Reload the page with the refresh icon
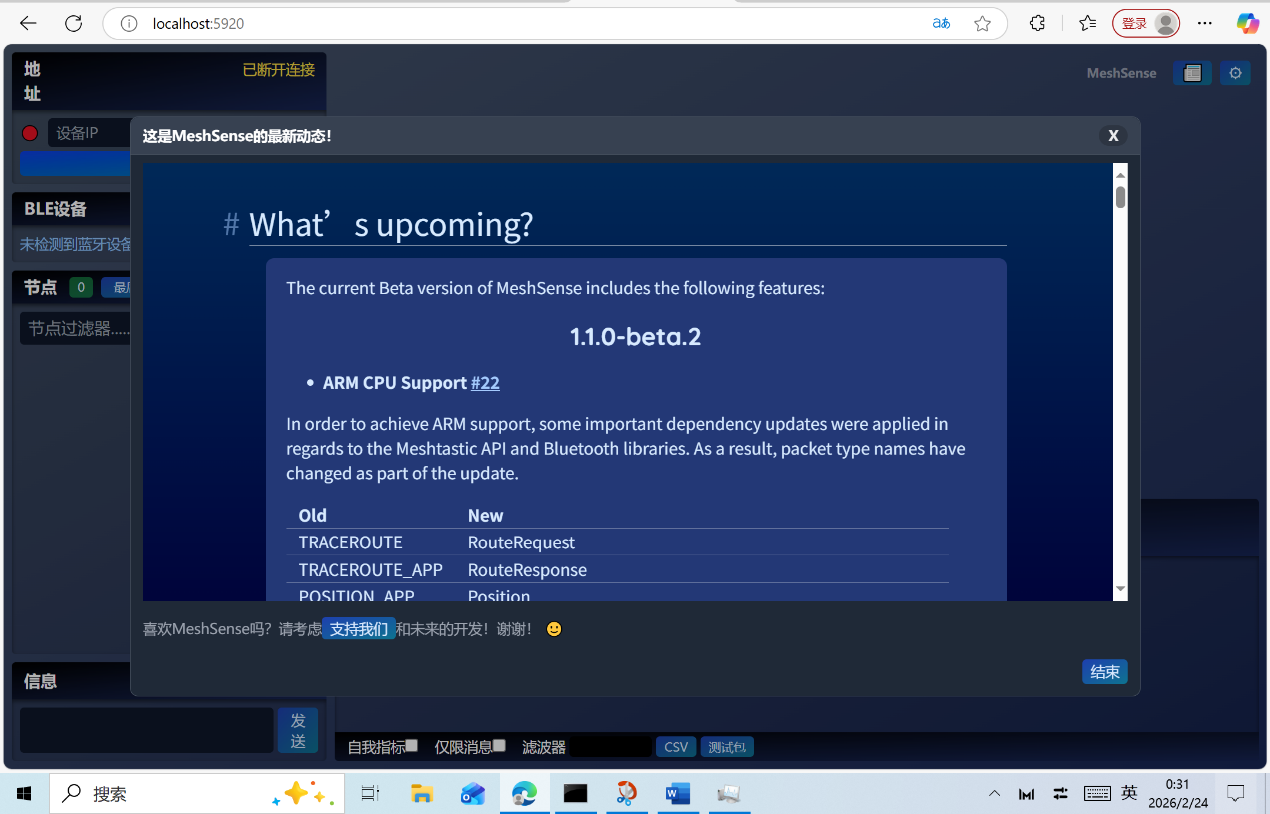 (73, 23)
